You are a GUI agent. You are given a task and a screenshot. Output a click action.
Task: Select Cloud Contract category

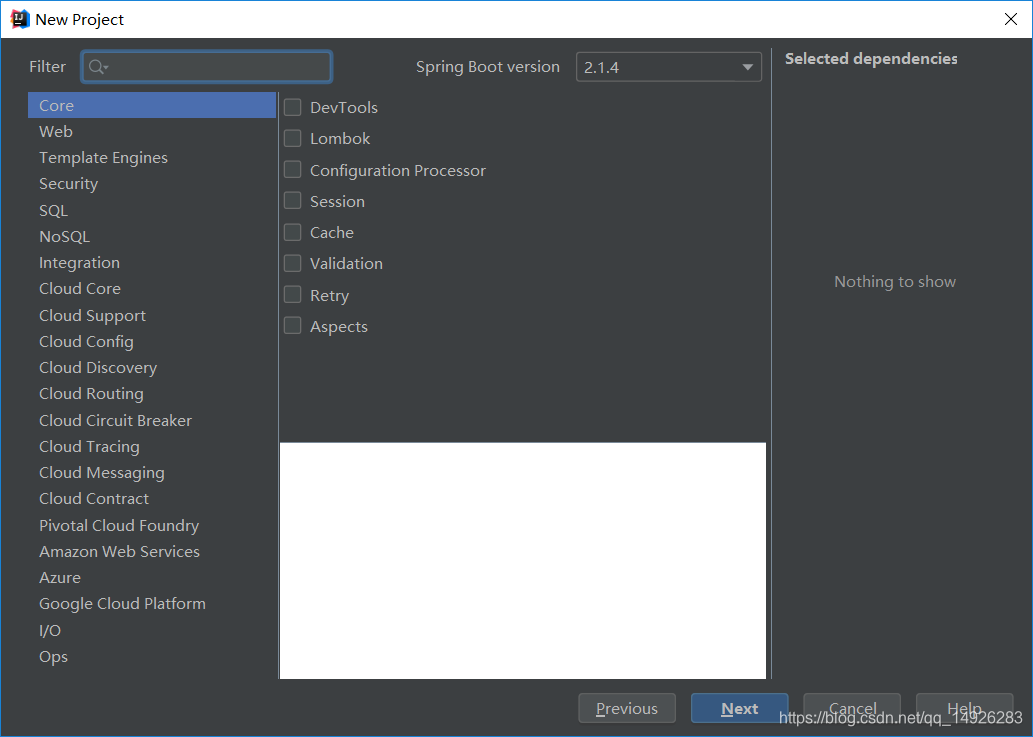(x=152, y=499)
